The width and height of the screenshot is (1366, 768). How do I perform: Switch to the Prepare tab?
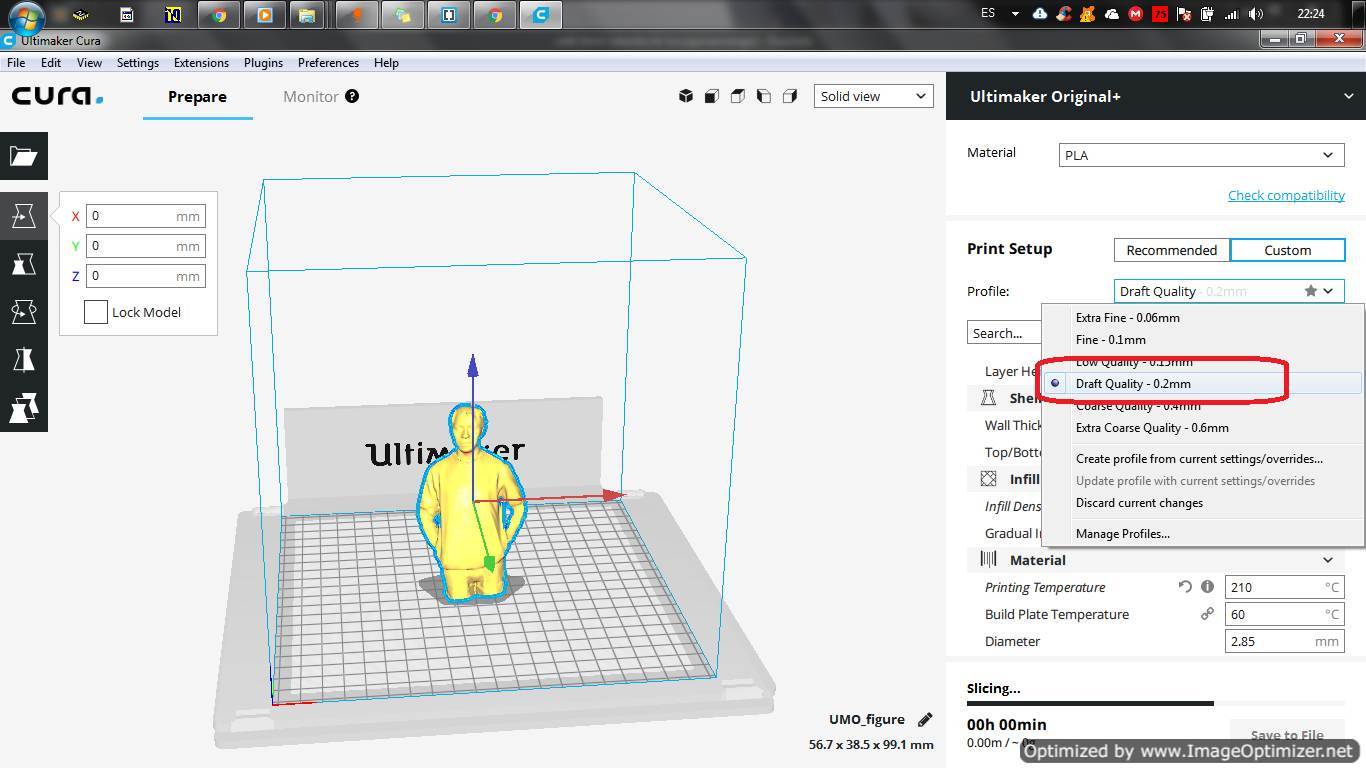(197, 97)
